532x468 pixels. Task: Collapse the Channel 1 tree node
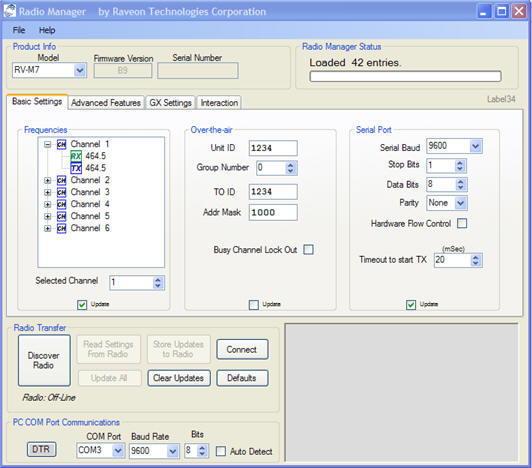click(48, 145)
